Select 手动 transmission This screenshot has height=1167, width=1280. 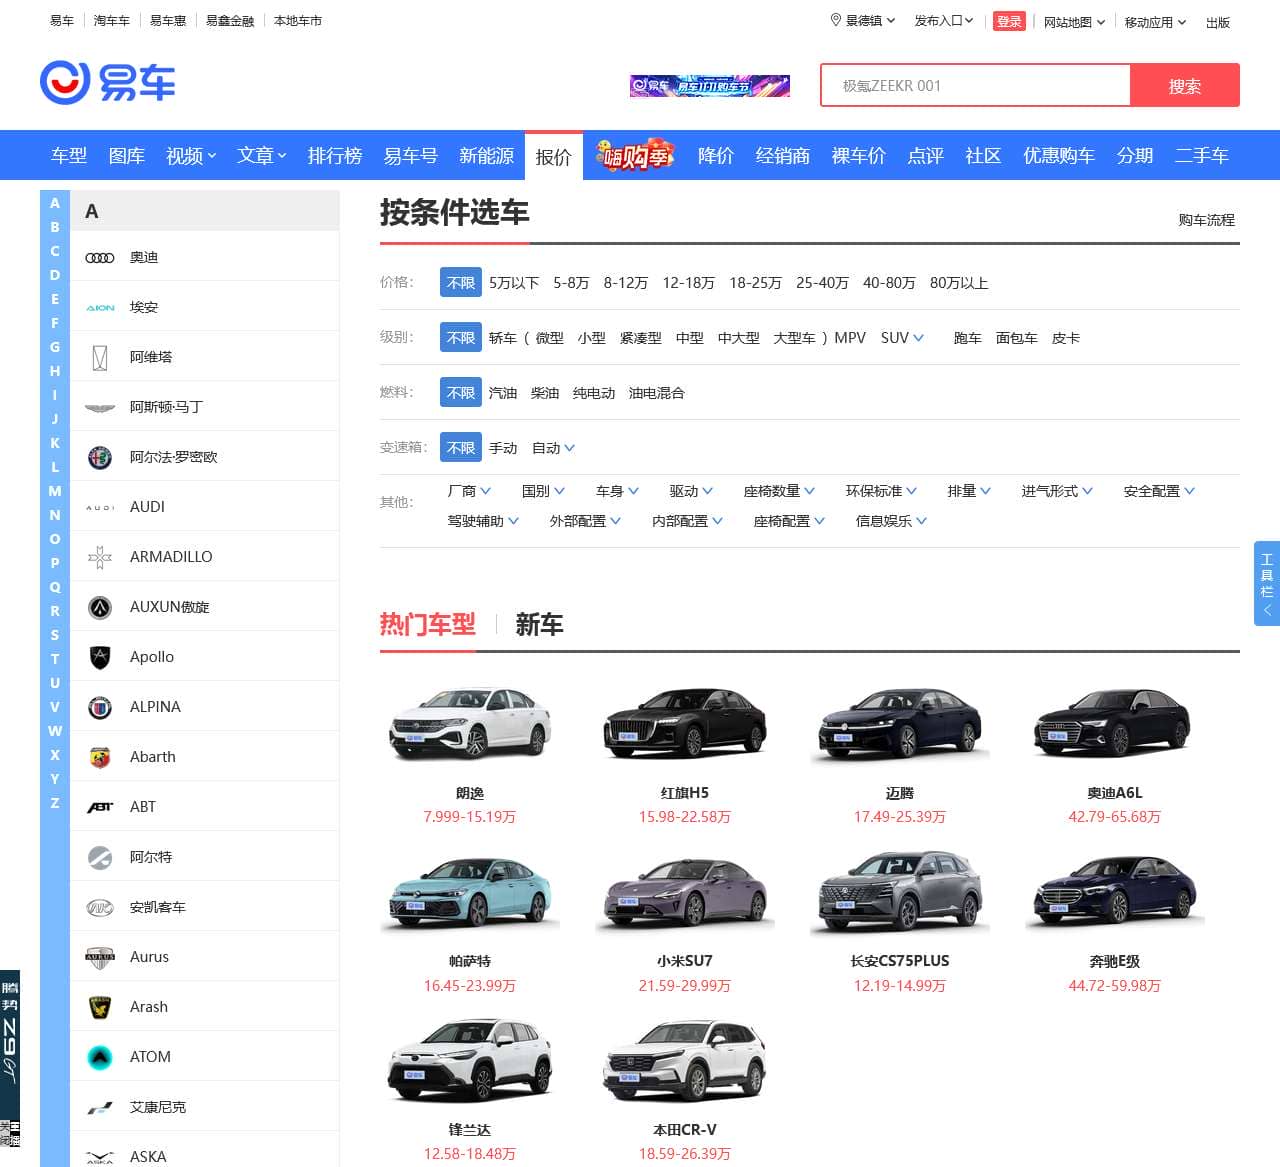click(503, 448)
